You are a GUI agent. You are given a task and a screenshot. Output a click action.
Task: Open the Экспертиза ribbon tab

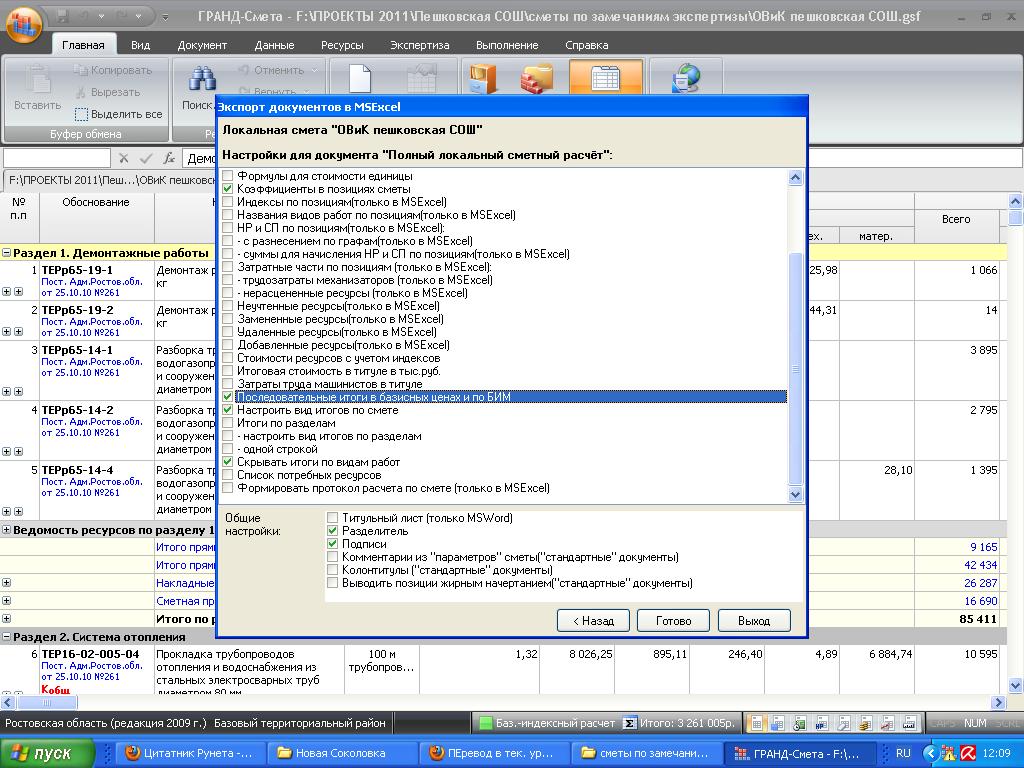(419, 45)
